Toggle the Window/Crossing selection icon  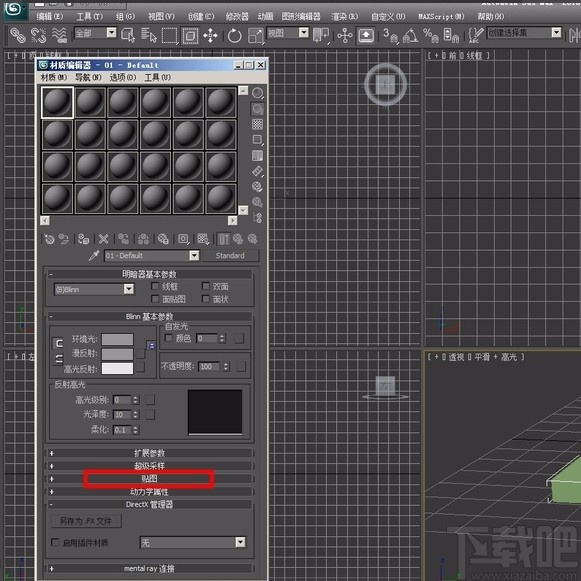point(190,36)
